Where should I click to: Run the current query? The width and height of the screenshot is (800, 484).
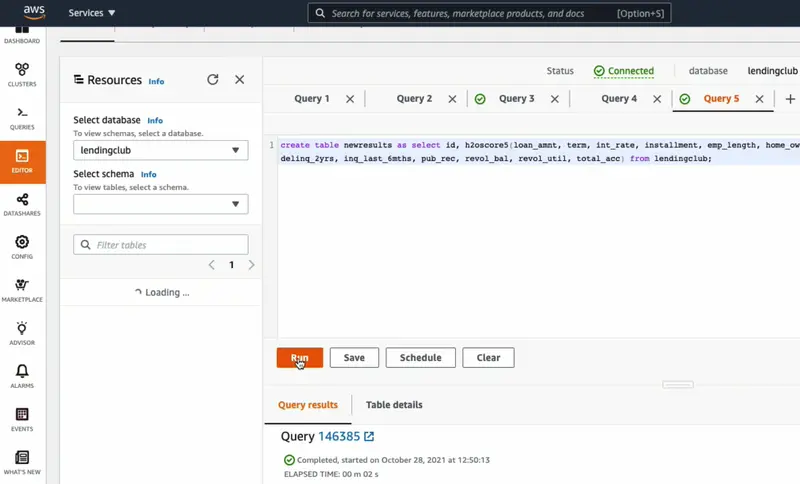pos(300,358)
